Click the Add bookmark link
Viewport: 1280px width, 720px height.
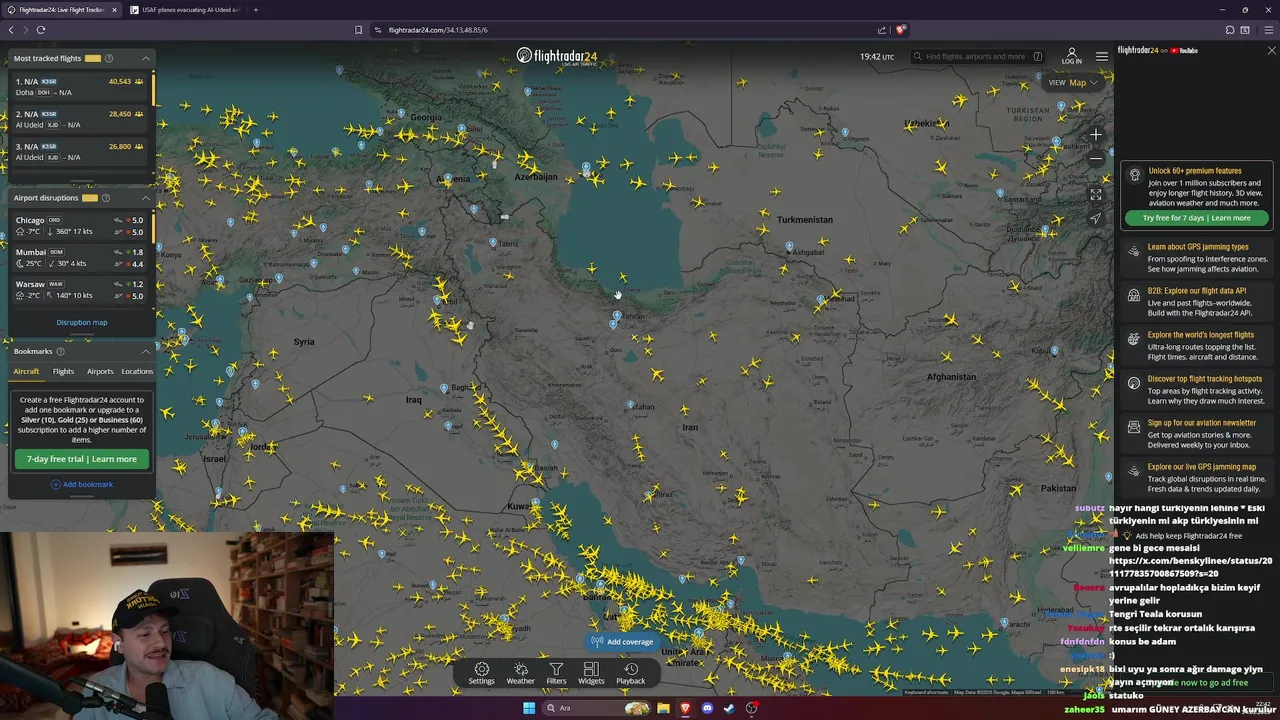coord(82,484)
